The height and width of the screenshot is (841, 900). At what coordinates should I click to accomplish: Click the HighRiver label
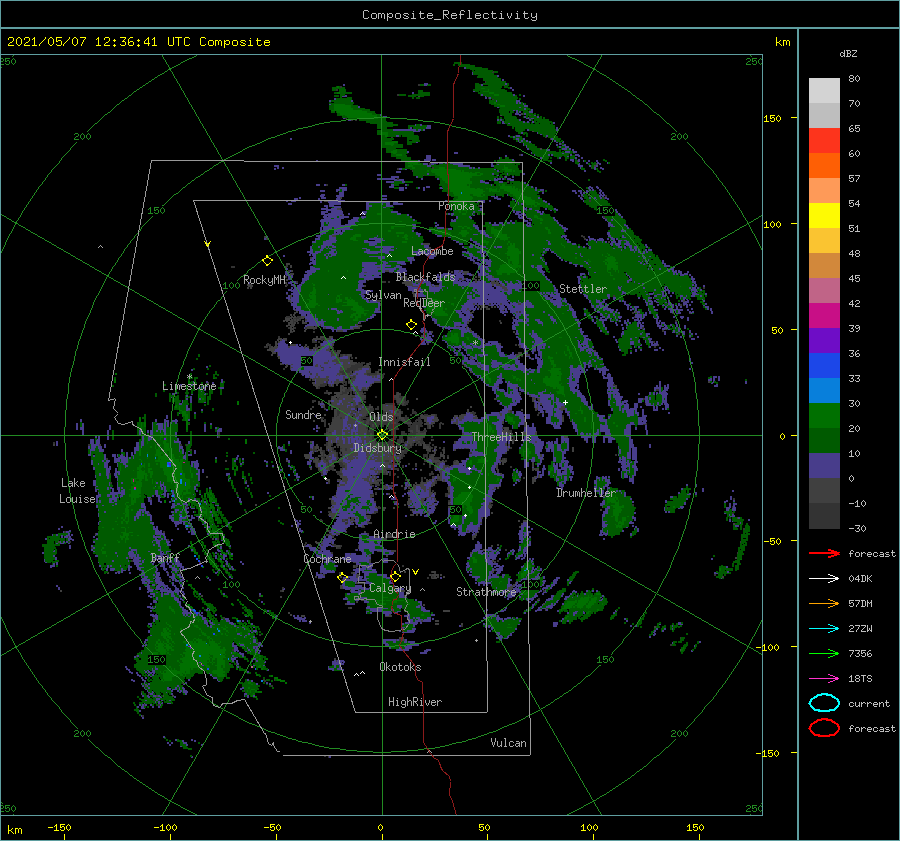(415, 702)
